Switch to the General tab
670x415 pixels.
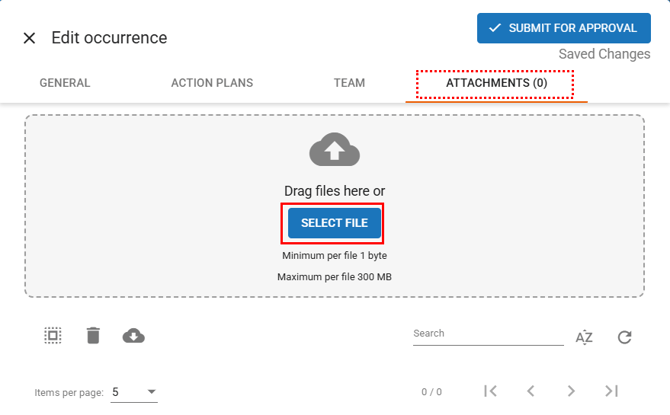[x=65, y=83]
